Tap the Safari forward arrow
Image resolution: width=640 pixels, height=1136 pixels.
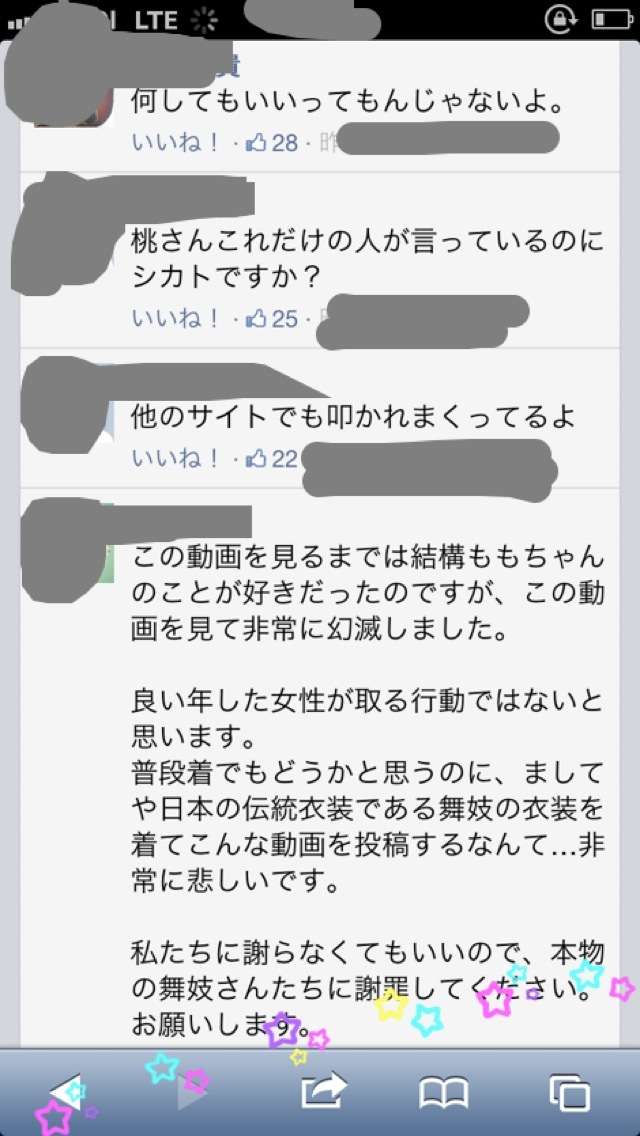193,1093
